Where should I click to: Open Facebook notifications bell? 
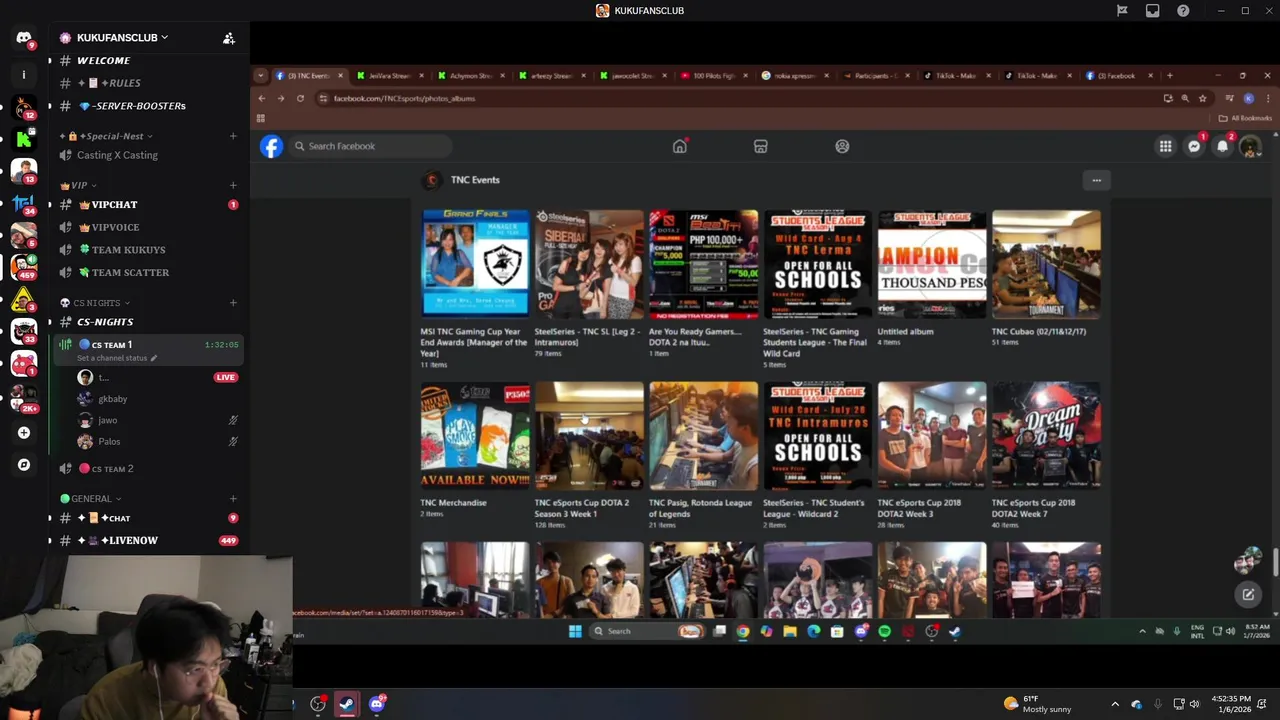click(x=1222, y=146)
